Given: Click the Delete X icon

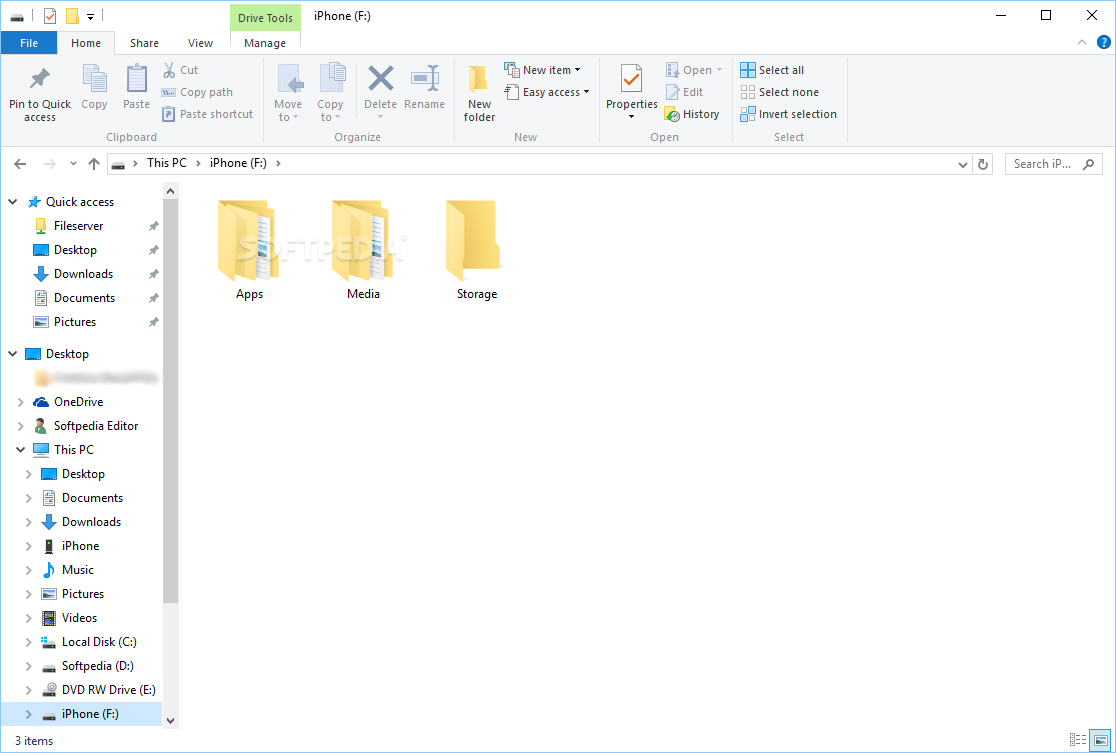Looking at the screenshot, I should (x=380, y=78).
